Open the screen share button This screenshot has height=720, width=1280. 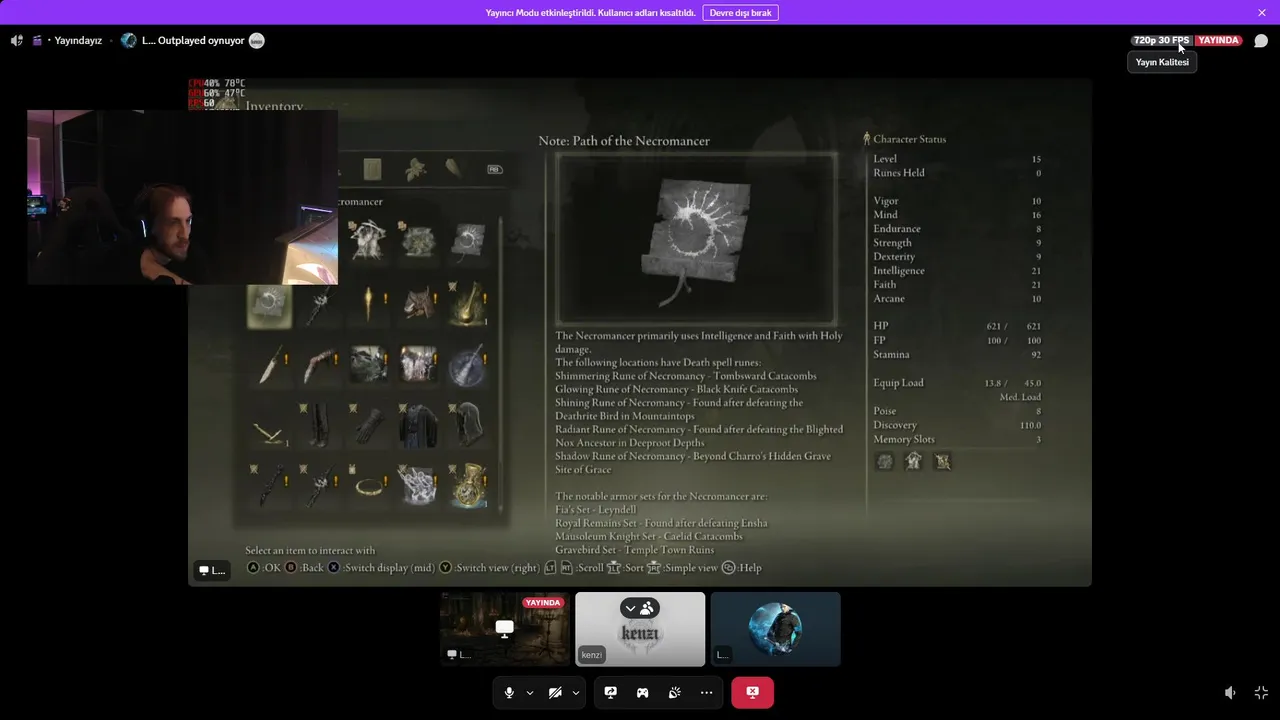coord(610,693)
